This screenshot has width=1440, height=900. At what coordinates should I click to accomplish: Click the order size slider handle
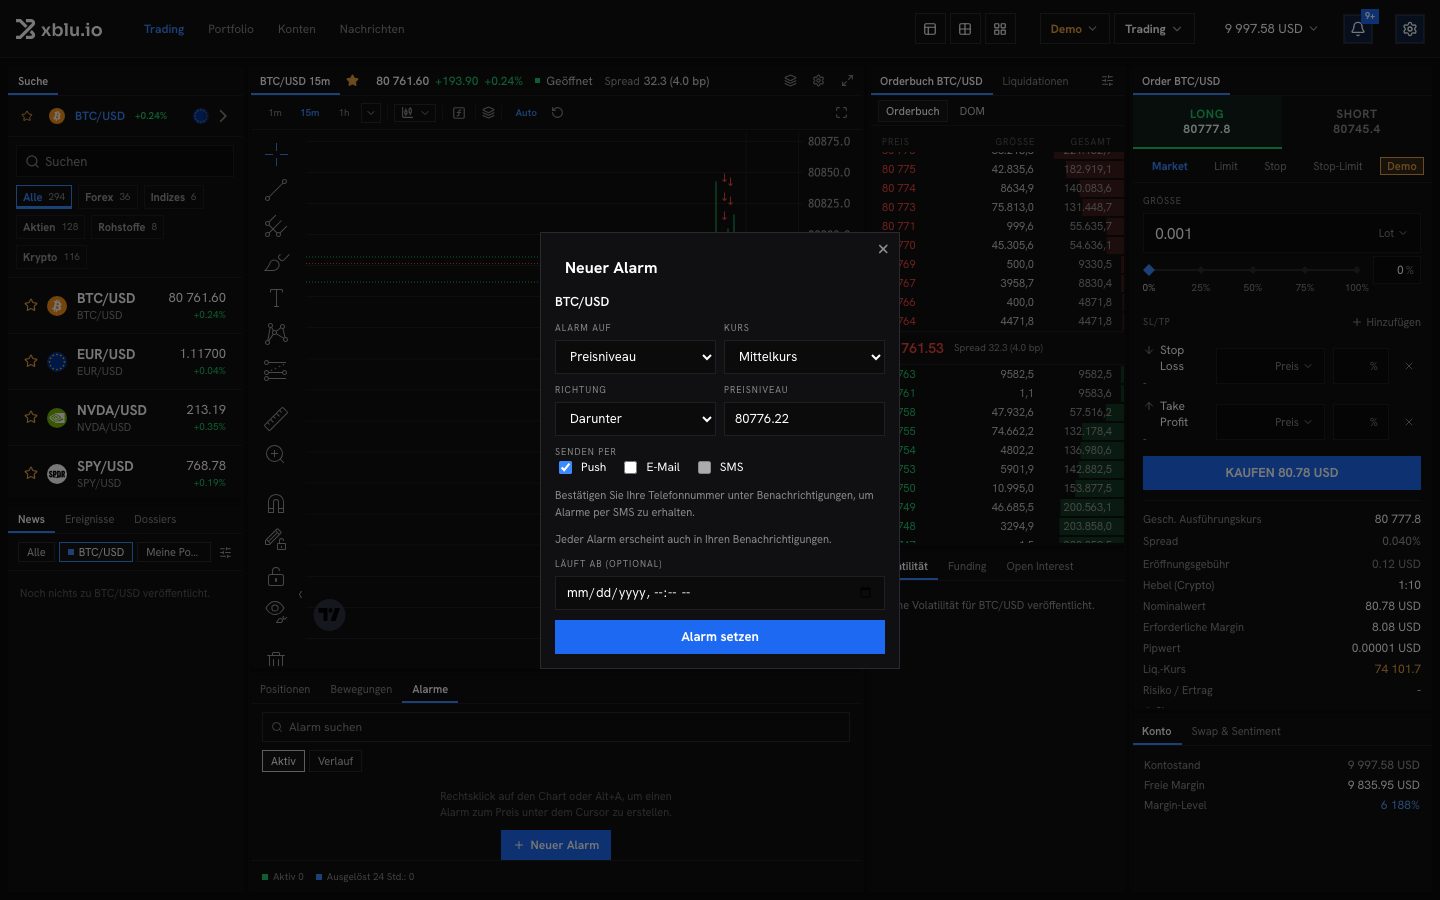point(1149,270)
